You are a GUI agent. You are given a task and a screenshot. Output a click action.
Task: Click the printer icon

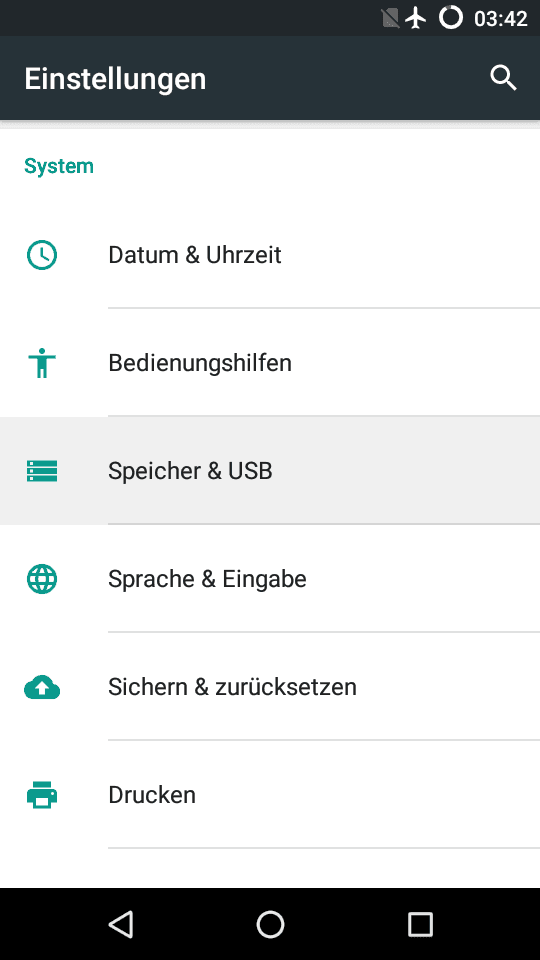tap(42, 795)
